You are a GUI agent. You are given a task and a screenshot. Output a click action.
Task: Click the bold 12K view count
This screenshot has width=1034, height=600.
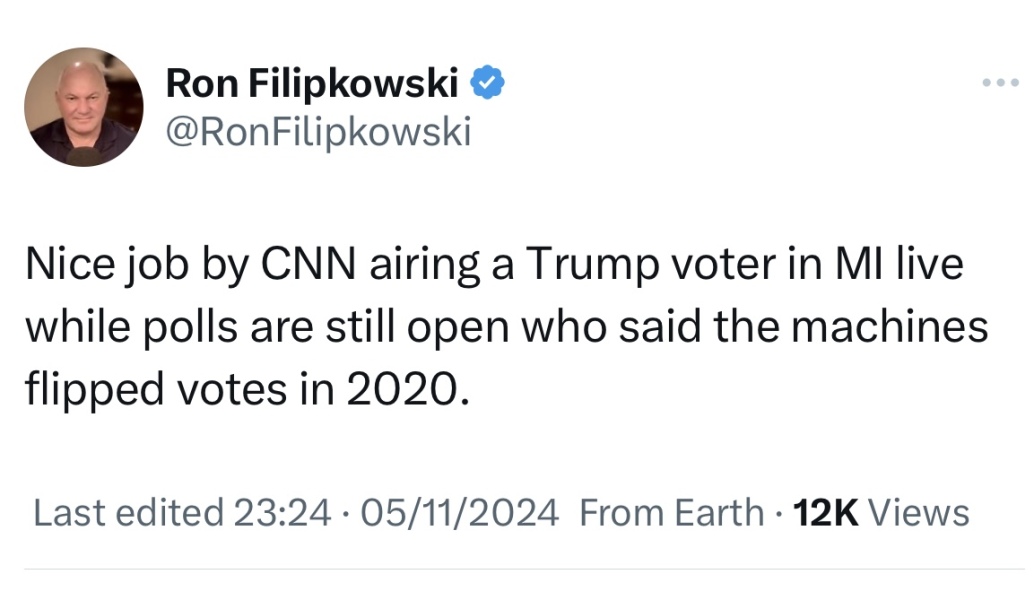[x=826, y=513]
